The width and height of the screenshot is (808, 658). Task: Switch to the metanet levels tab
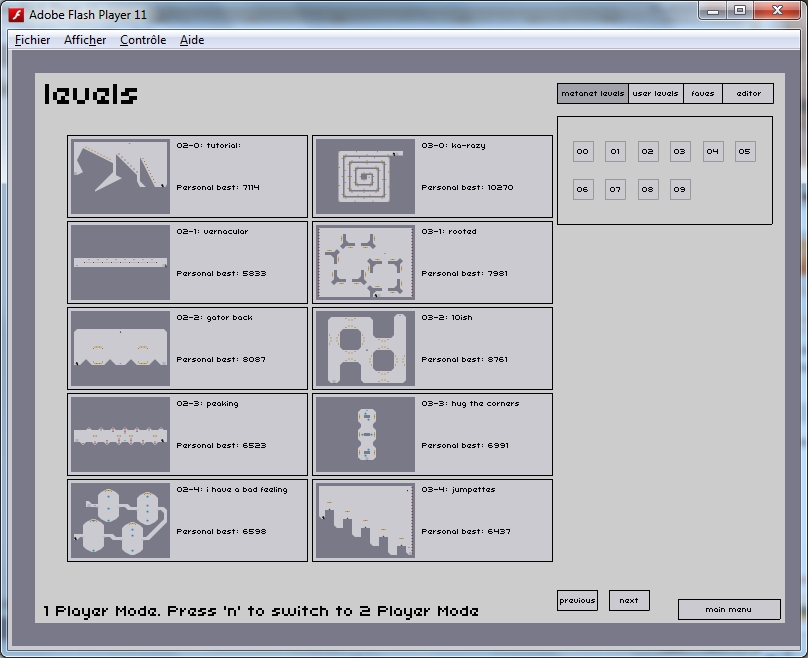pyautogui.click(x=593, y=94)
